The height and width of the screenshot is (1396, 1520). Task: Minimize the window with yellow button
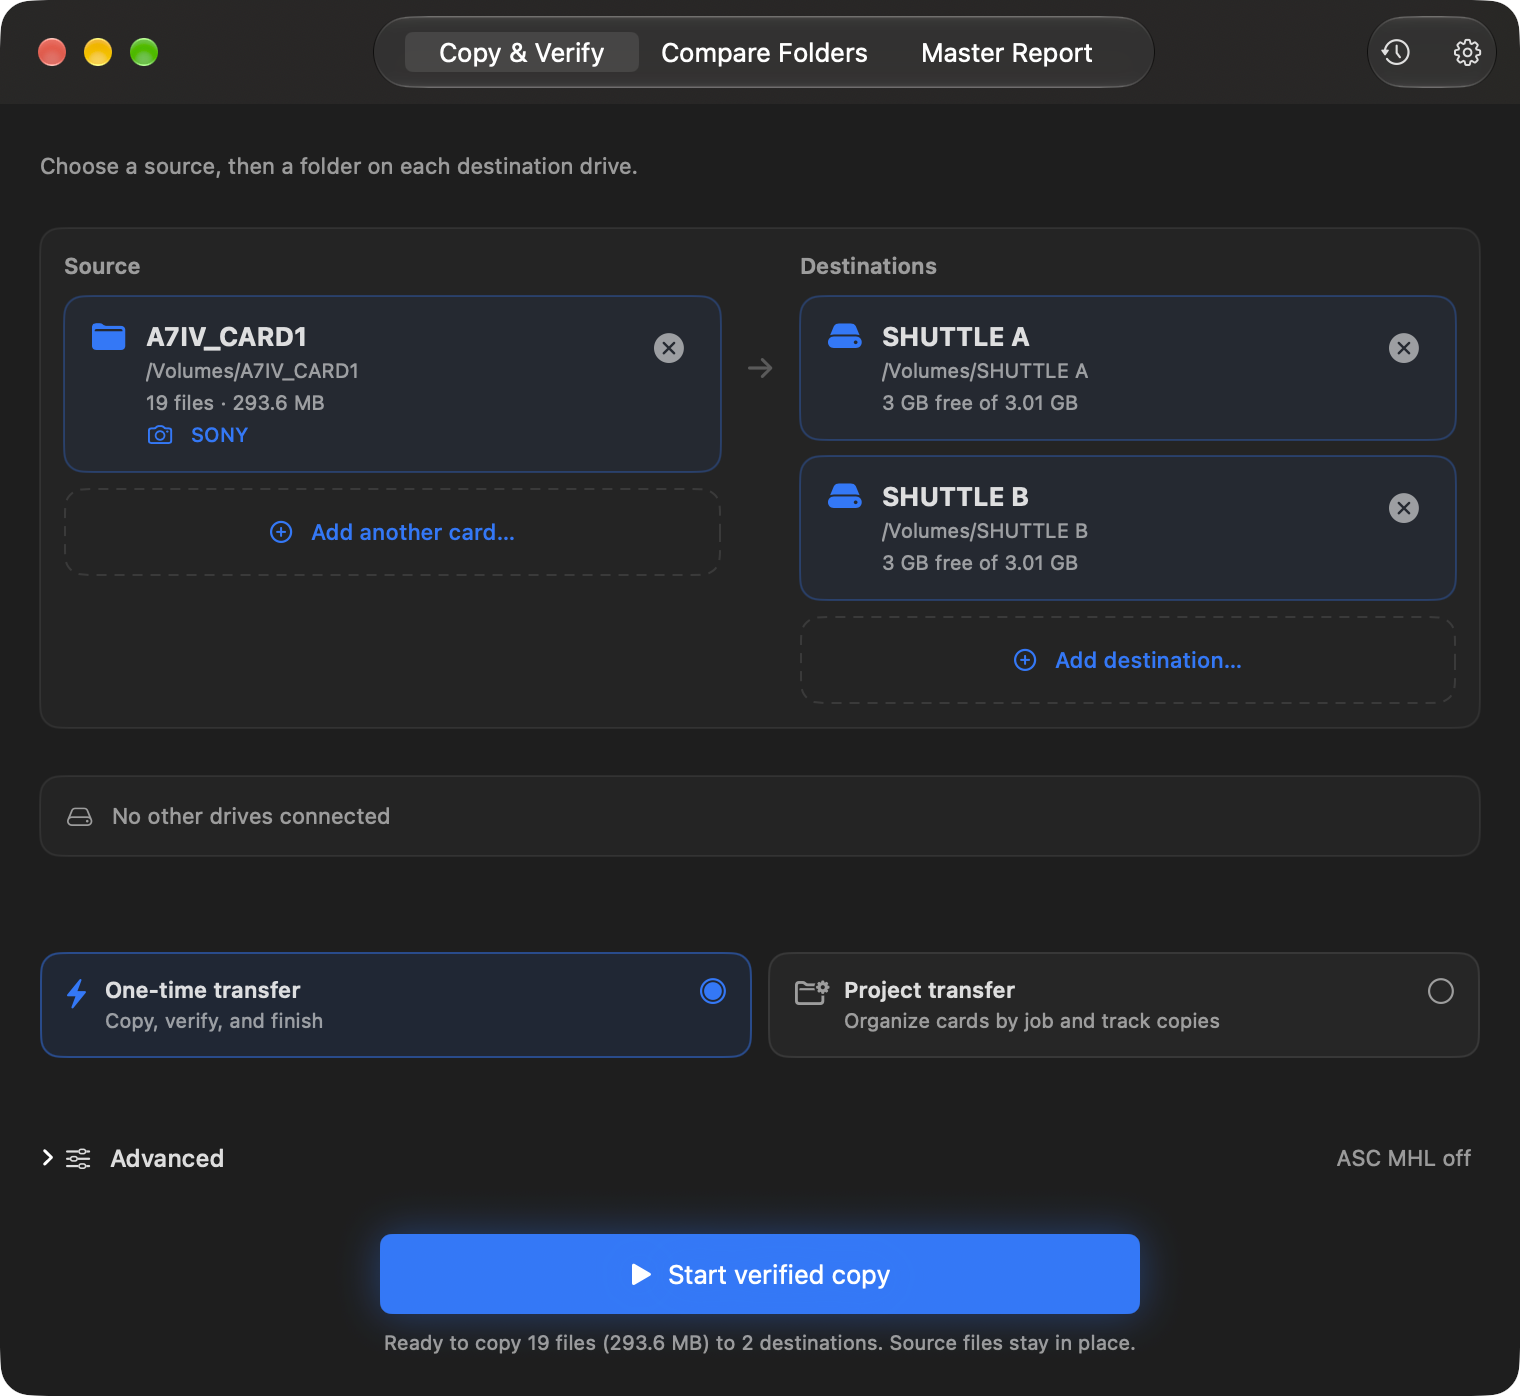pos(98,52)
